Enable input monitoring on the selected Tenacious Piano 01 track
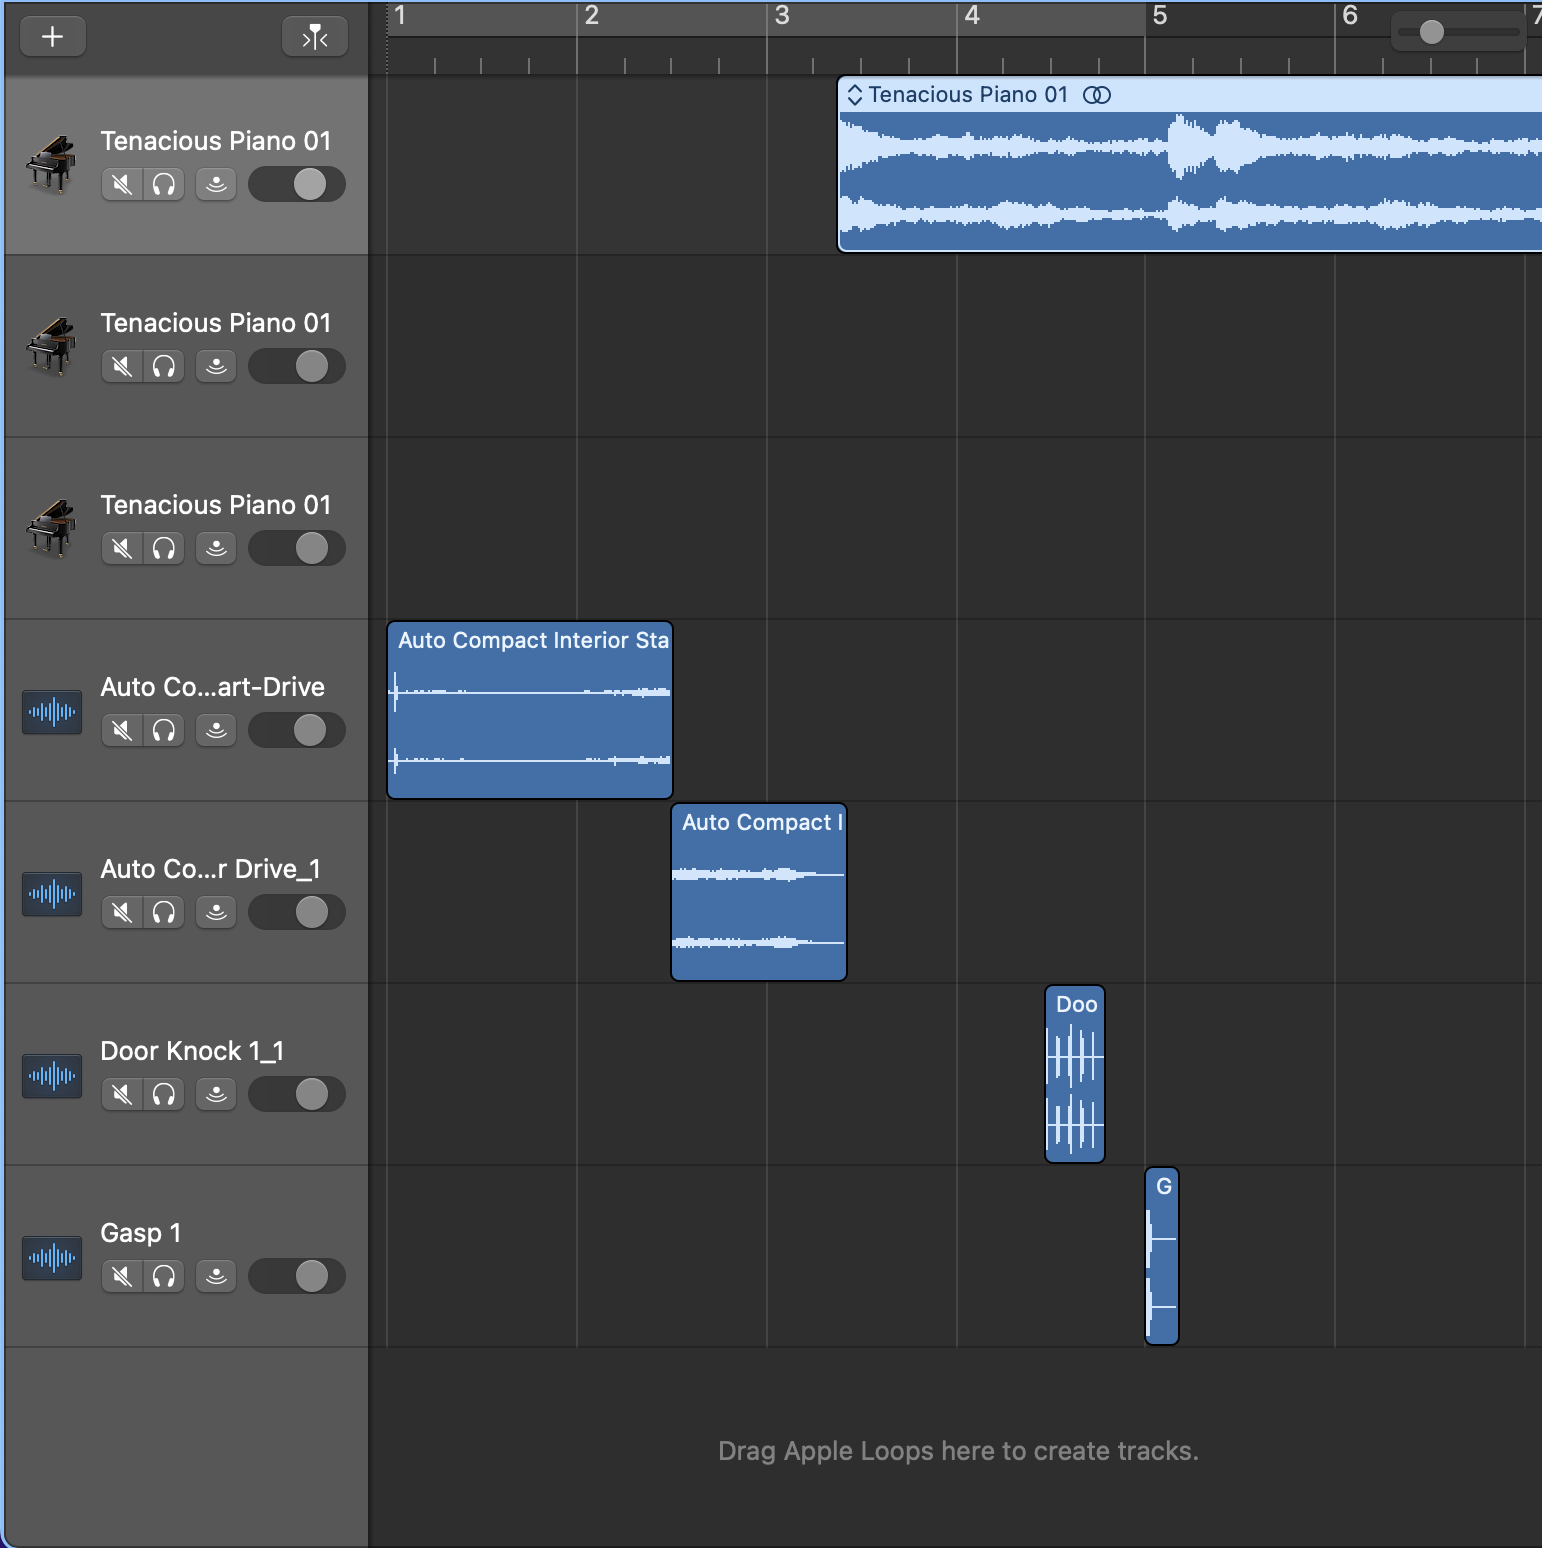Image resolution: width=1542 pixels, height=1548 pixels. tap(216, 185)
